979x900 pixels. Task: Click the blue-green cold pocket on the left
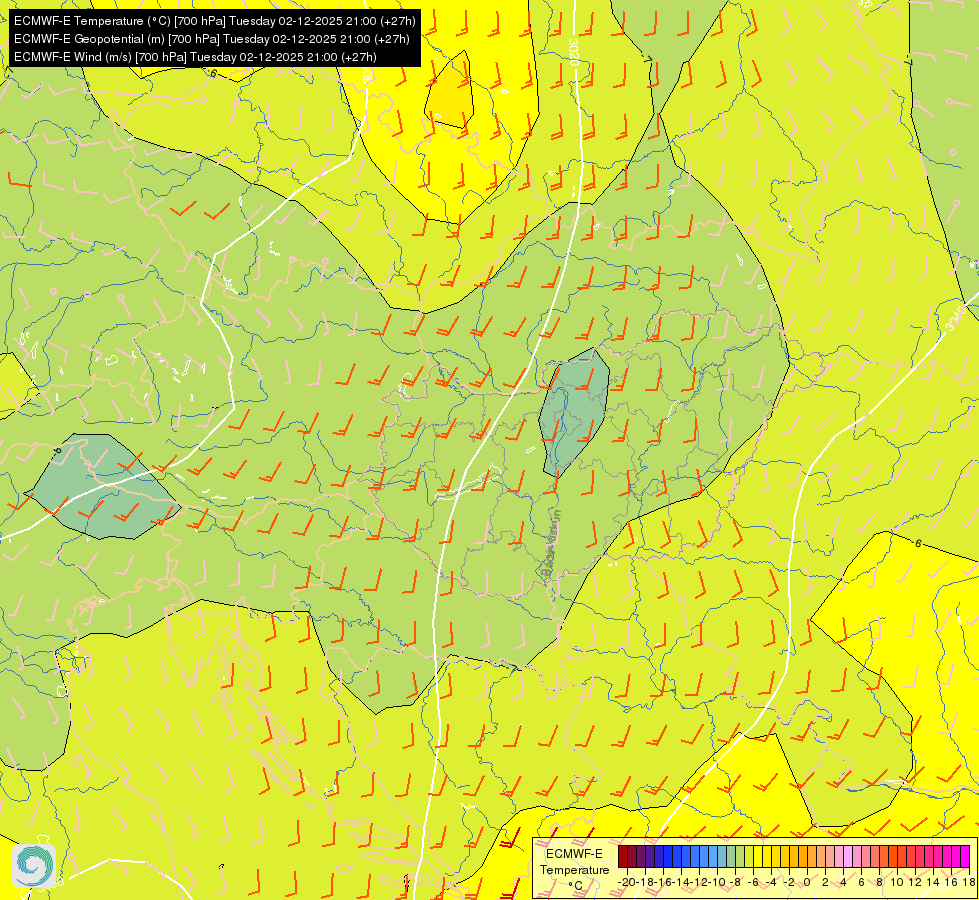click(x=103, y=487)
